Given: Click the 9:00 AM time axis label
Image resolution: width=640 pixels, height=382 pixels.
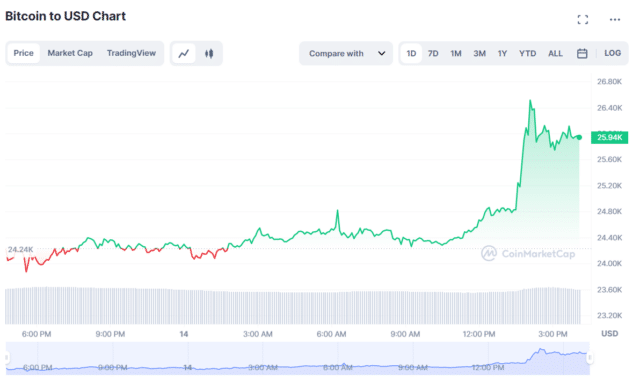Looking at the screenshot, I should point(405,334).
